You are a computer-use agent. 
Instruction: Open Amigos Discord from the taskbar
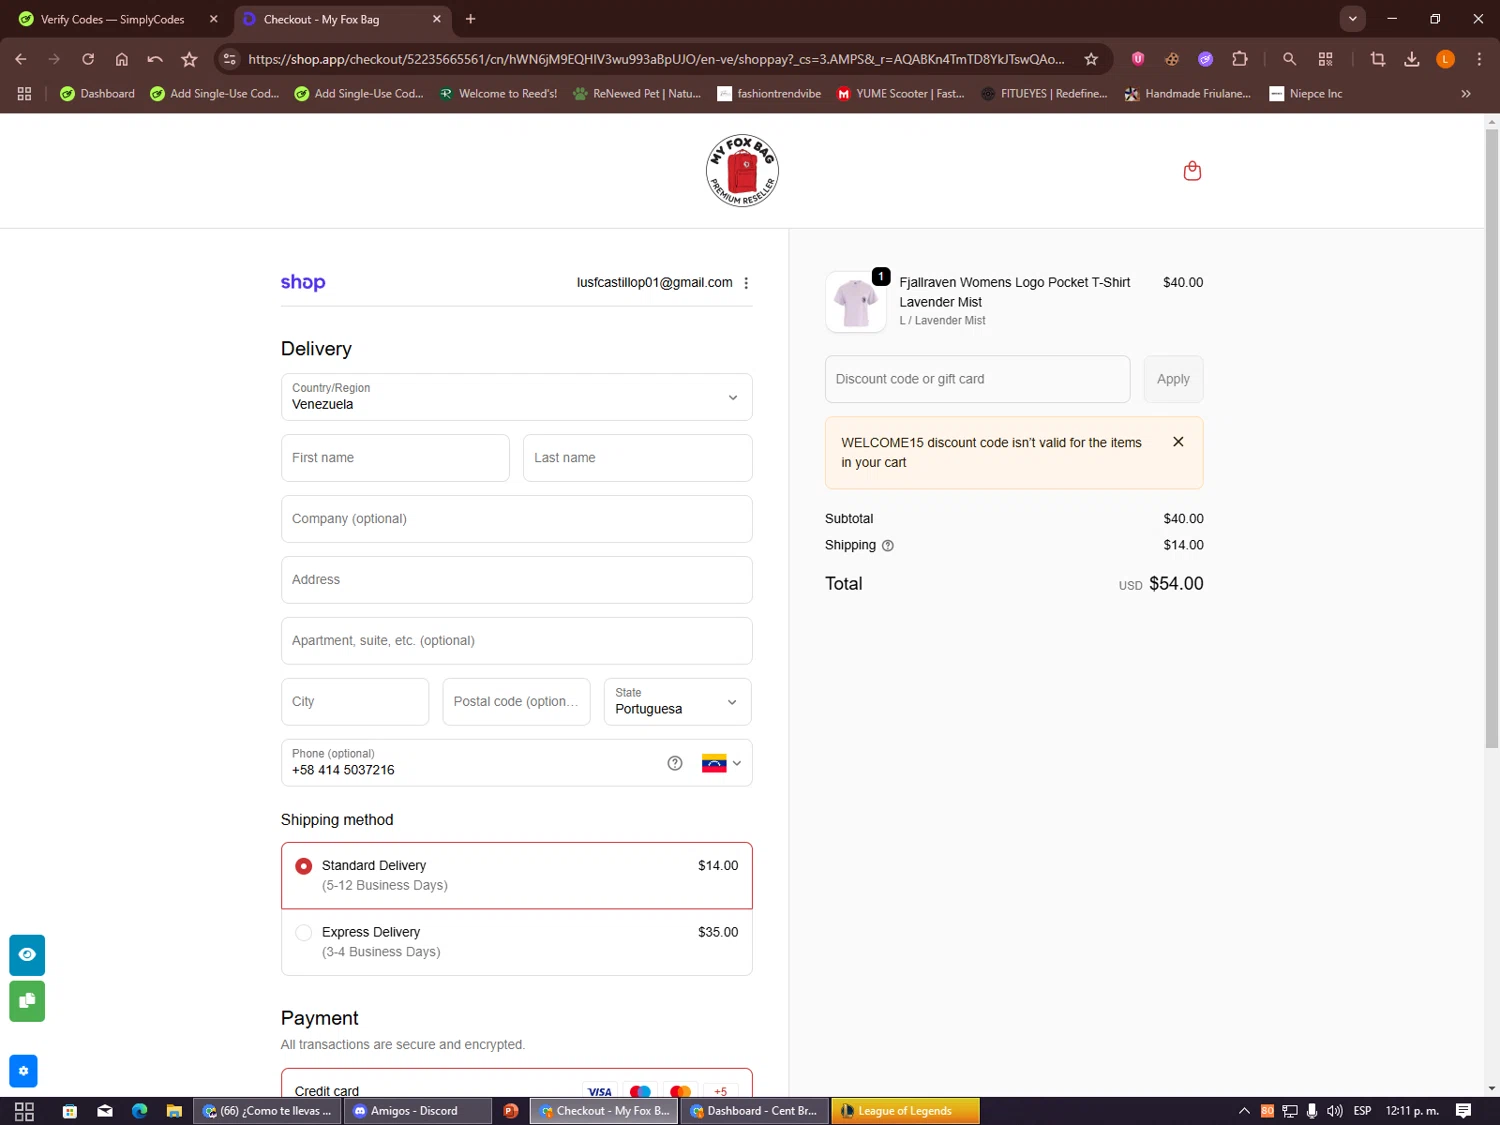[418, 1111]
